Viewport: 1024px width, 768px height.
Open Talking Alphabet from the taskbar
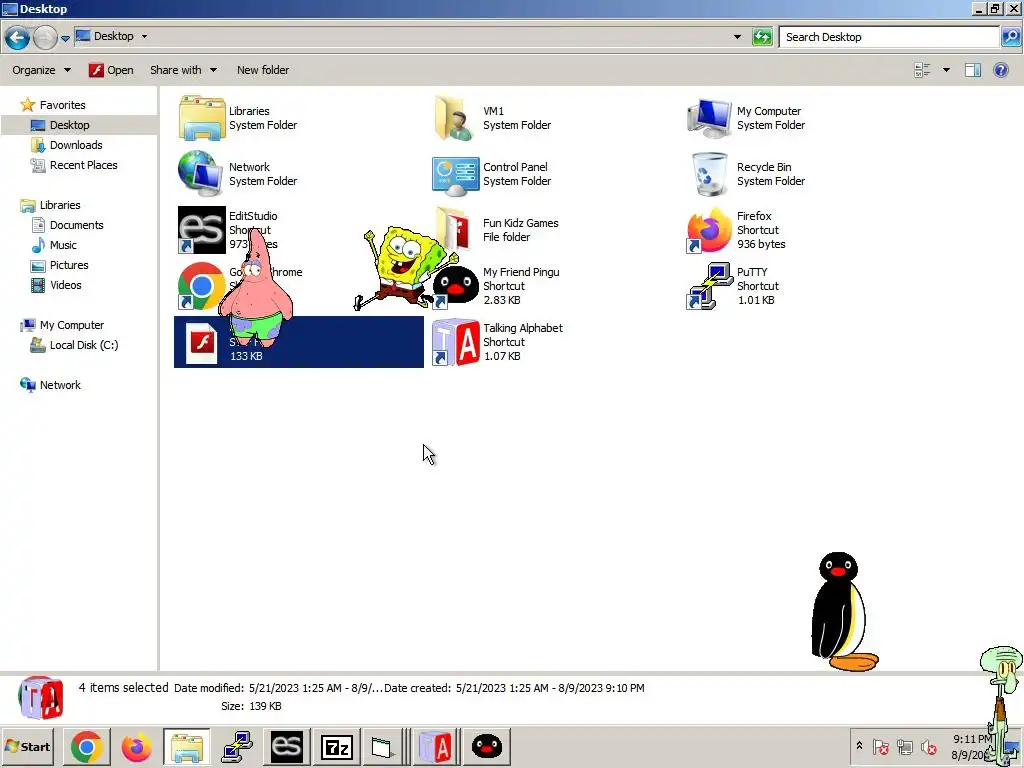tap(436, 747)
